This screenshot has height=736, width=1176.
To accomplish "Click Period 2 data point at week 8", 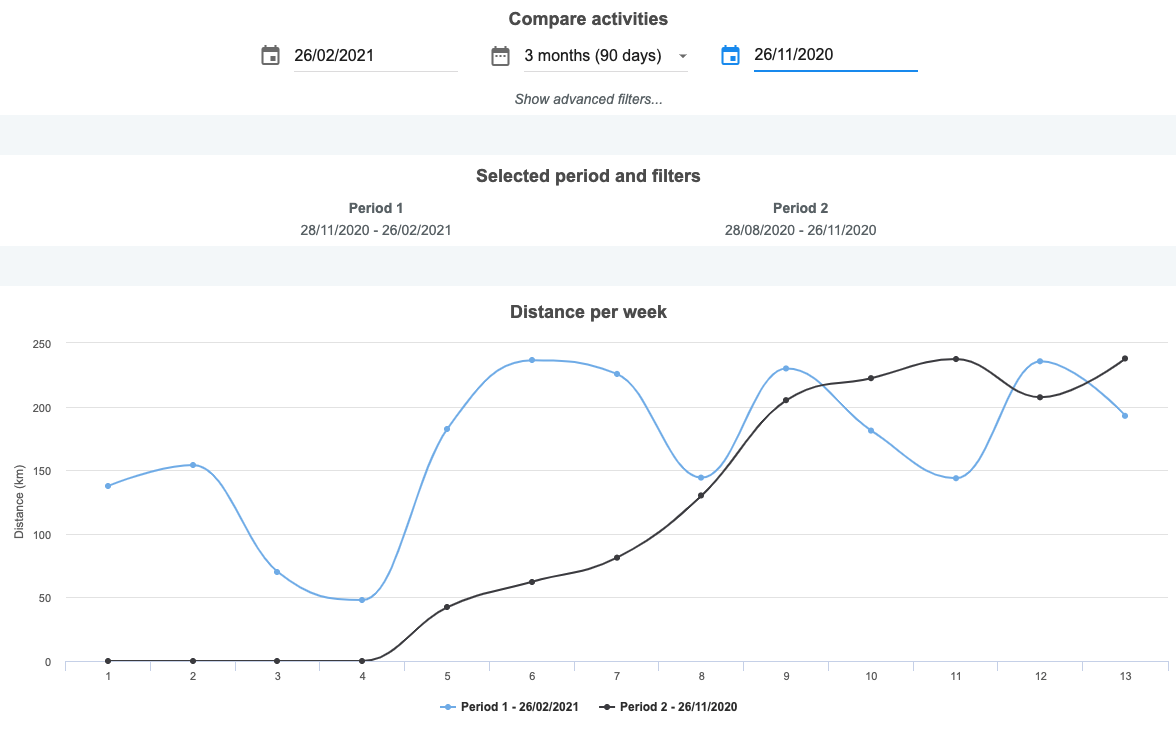I will click(701, 496).
